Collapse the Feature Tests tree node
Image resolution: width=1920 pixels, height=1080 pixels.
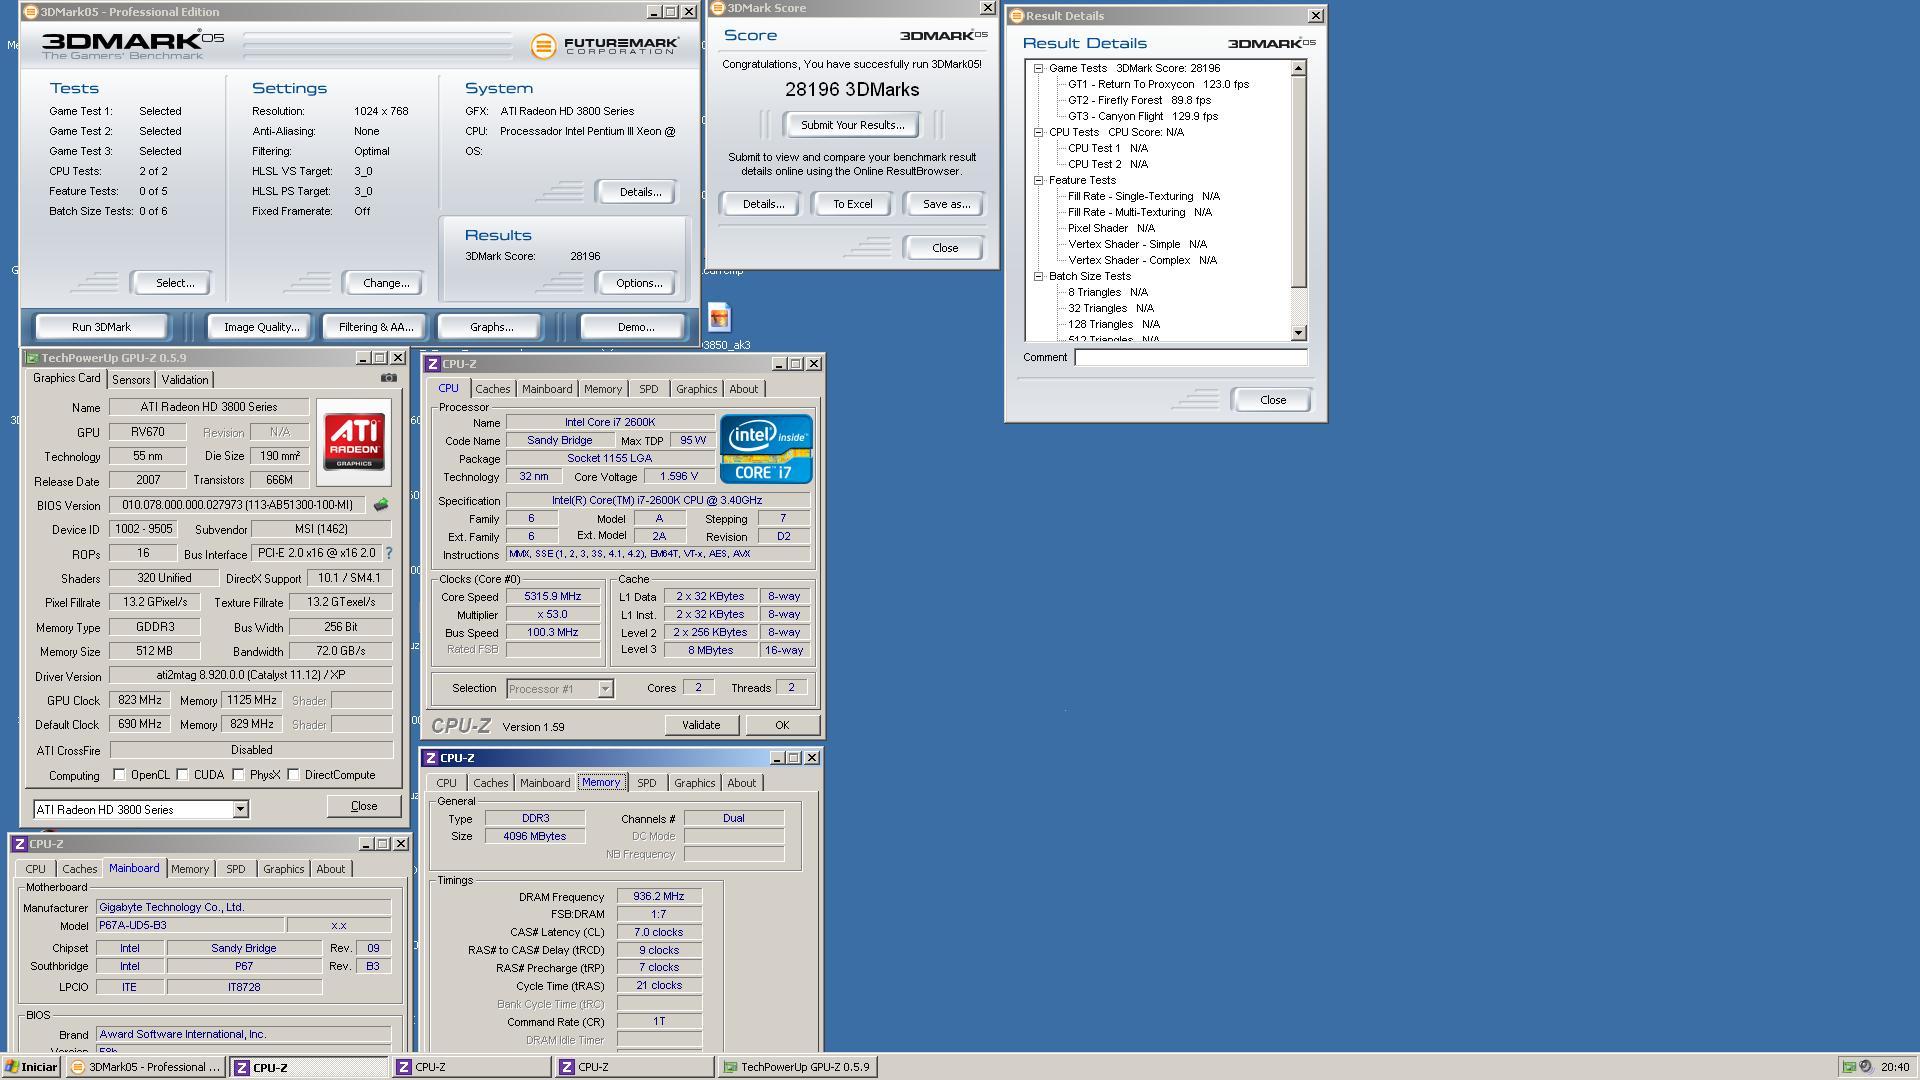[1039, 181]
